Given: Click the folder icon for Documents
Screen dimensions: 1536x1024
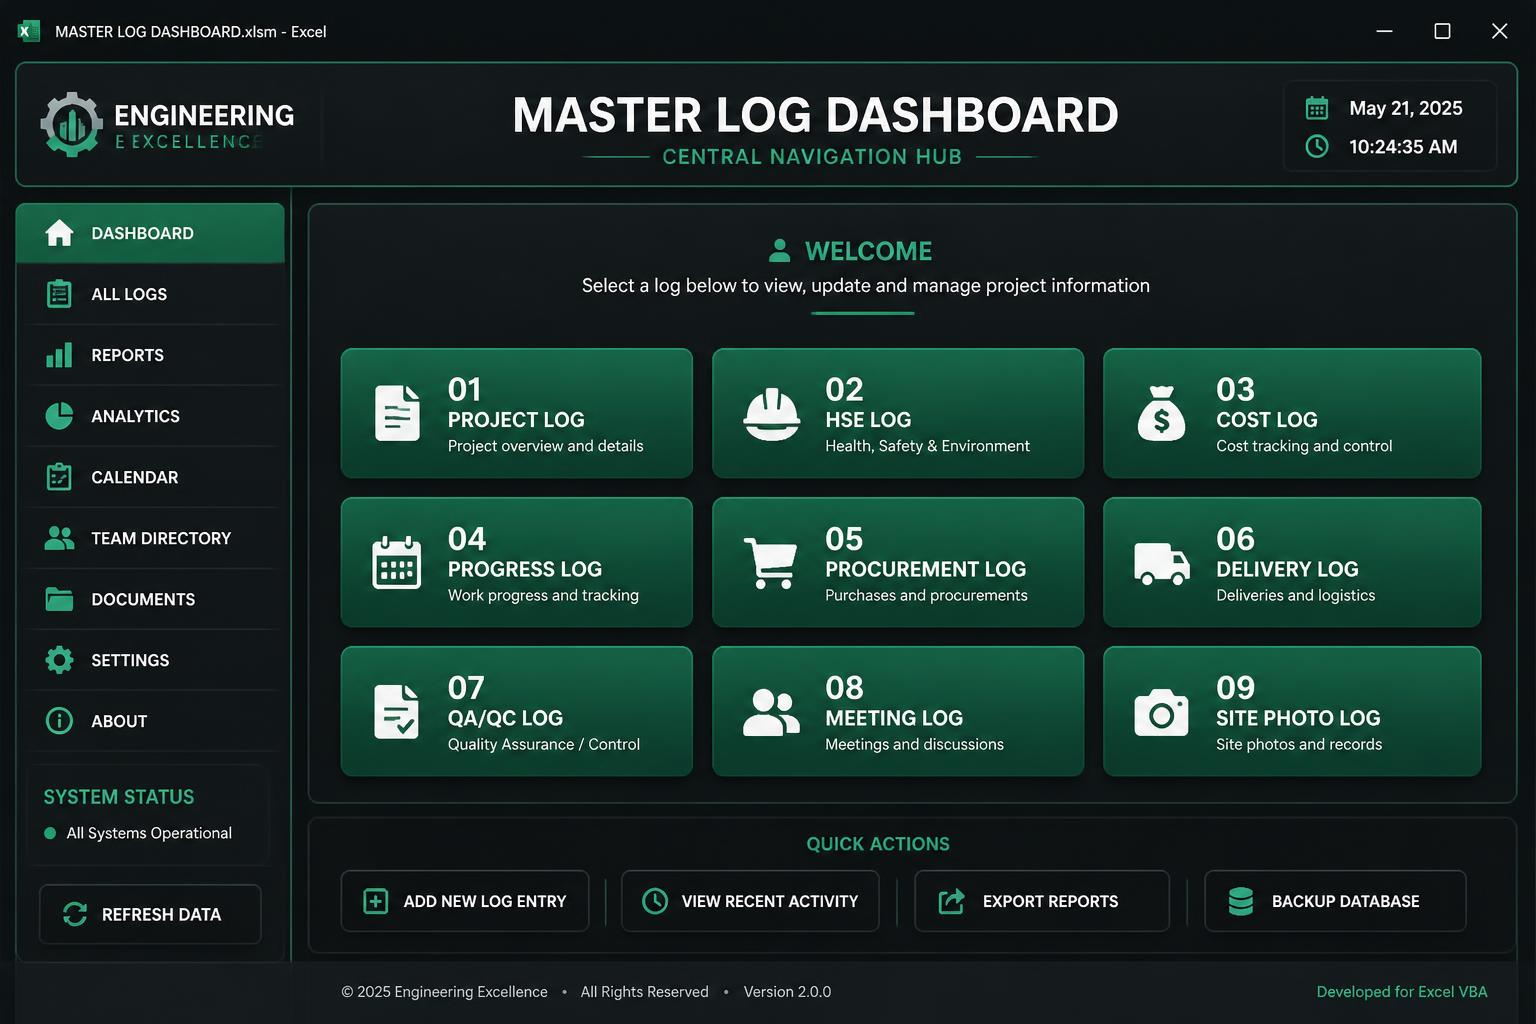Looking at the screenshot, I should click(59, 599).
